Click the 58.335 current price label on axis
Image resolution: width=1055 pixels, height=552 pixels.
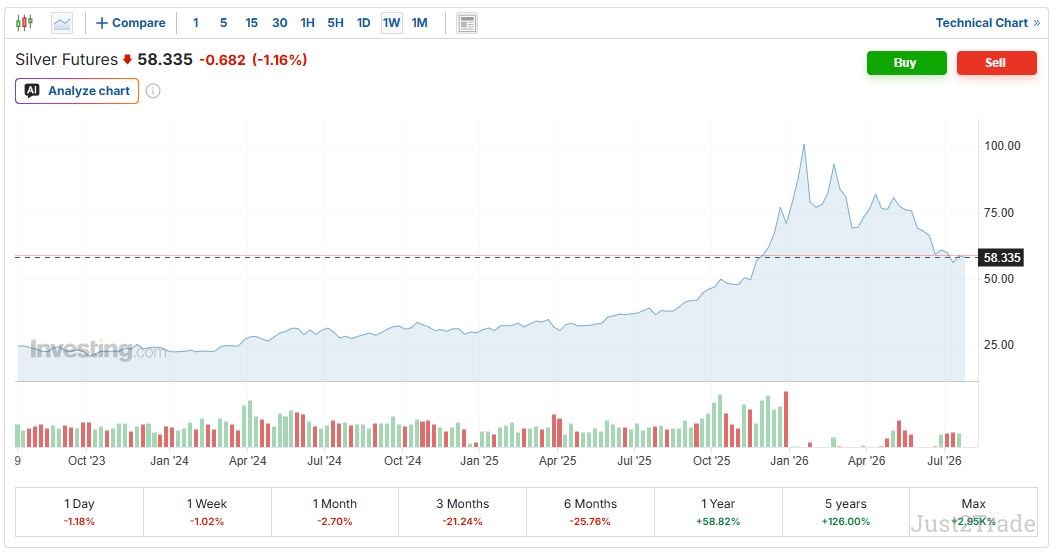pos(1001,258)
